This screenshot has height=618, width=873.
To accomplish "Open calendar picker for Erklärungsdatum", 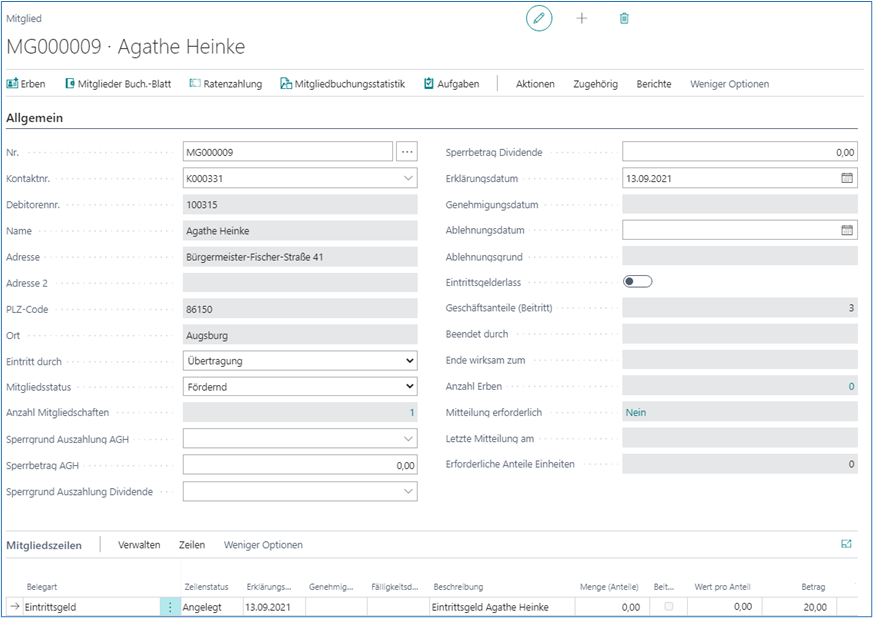I will click(x=847, y=178).
